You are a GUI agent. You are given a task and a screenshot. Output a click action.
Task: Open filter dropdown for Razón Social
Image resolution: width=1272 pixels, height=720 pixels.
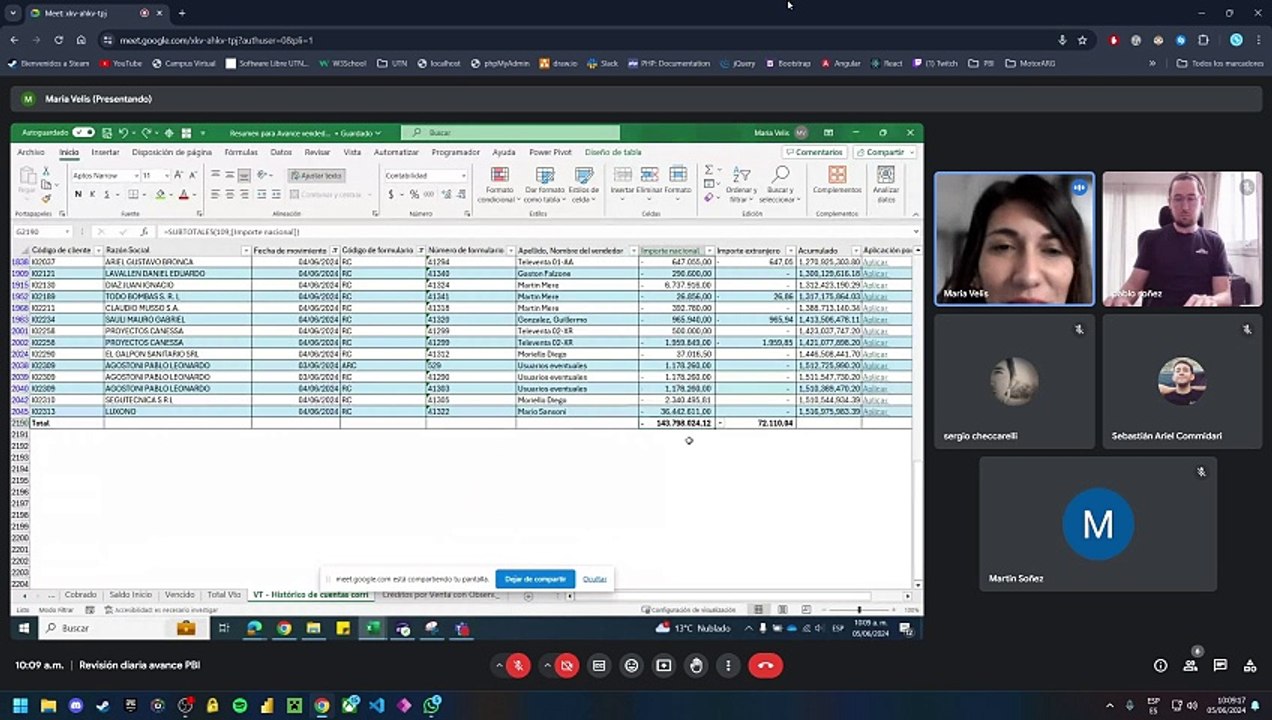[244, 250]
